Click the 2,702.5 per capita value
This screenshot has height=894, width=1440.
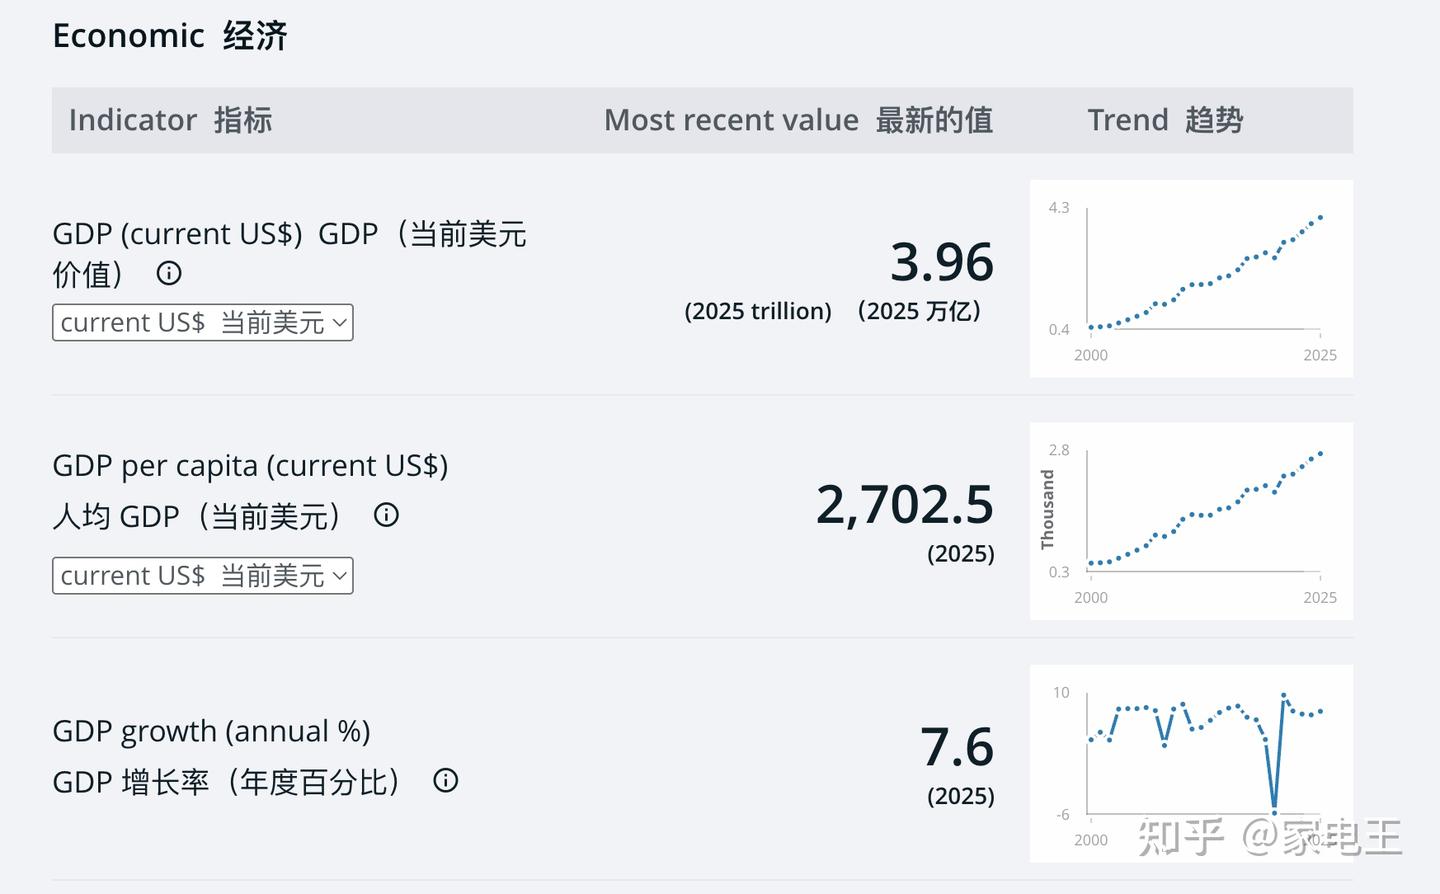point(905,504)
